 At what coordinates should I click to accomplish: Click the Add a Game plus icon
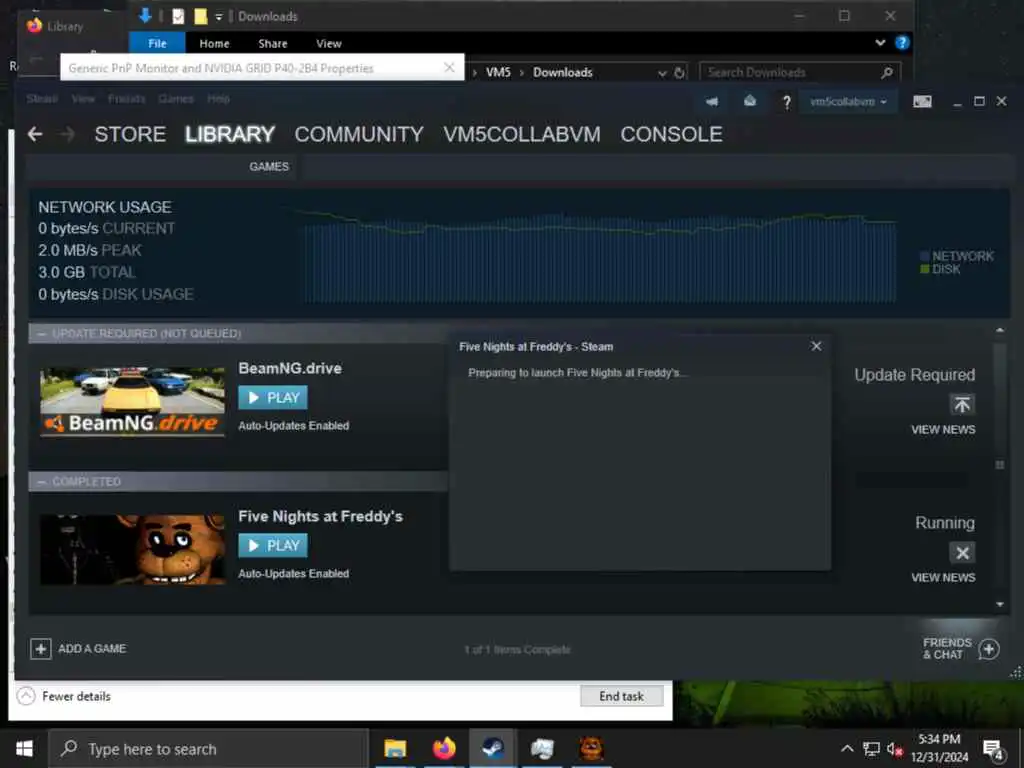click(40, 648)
